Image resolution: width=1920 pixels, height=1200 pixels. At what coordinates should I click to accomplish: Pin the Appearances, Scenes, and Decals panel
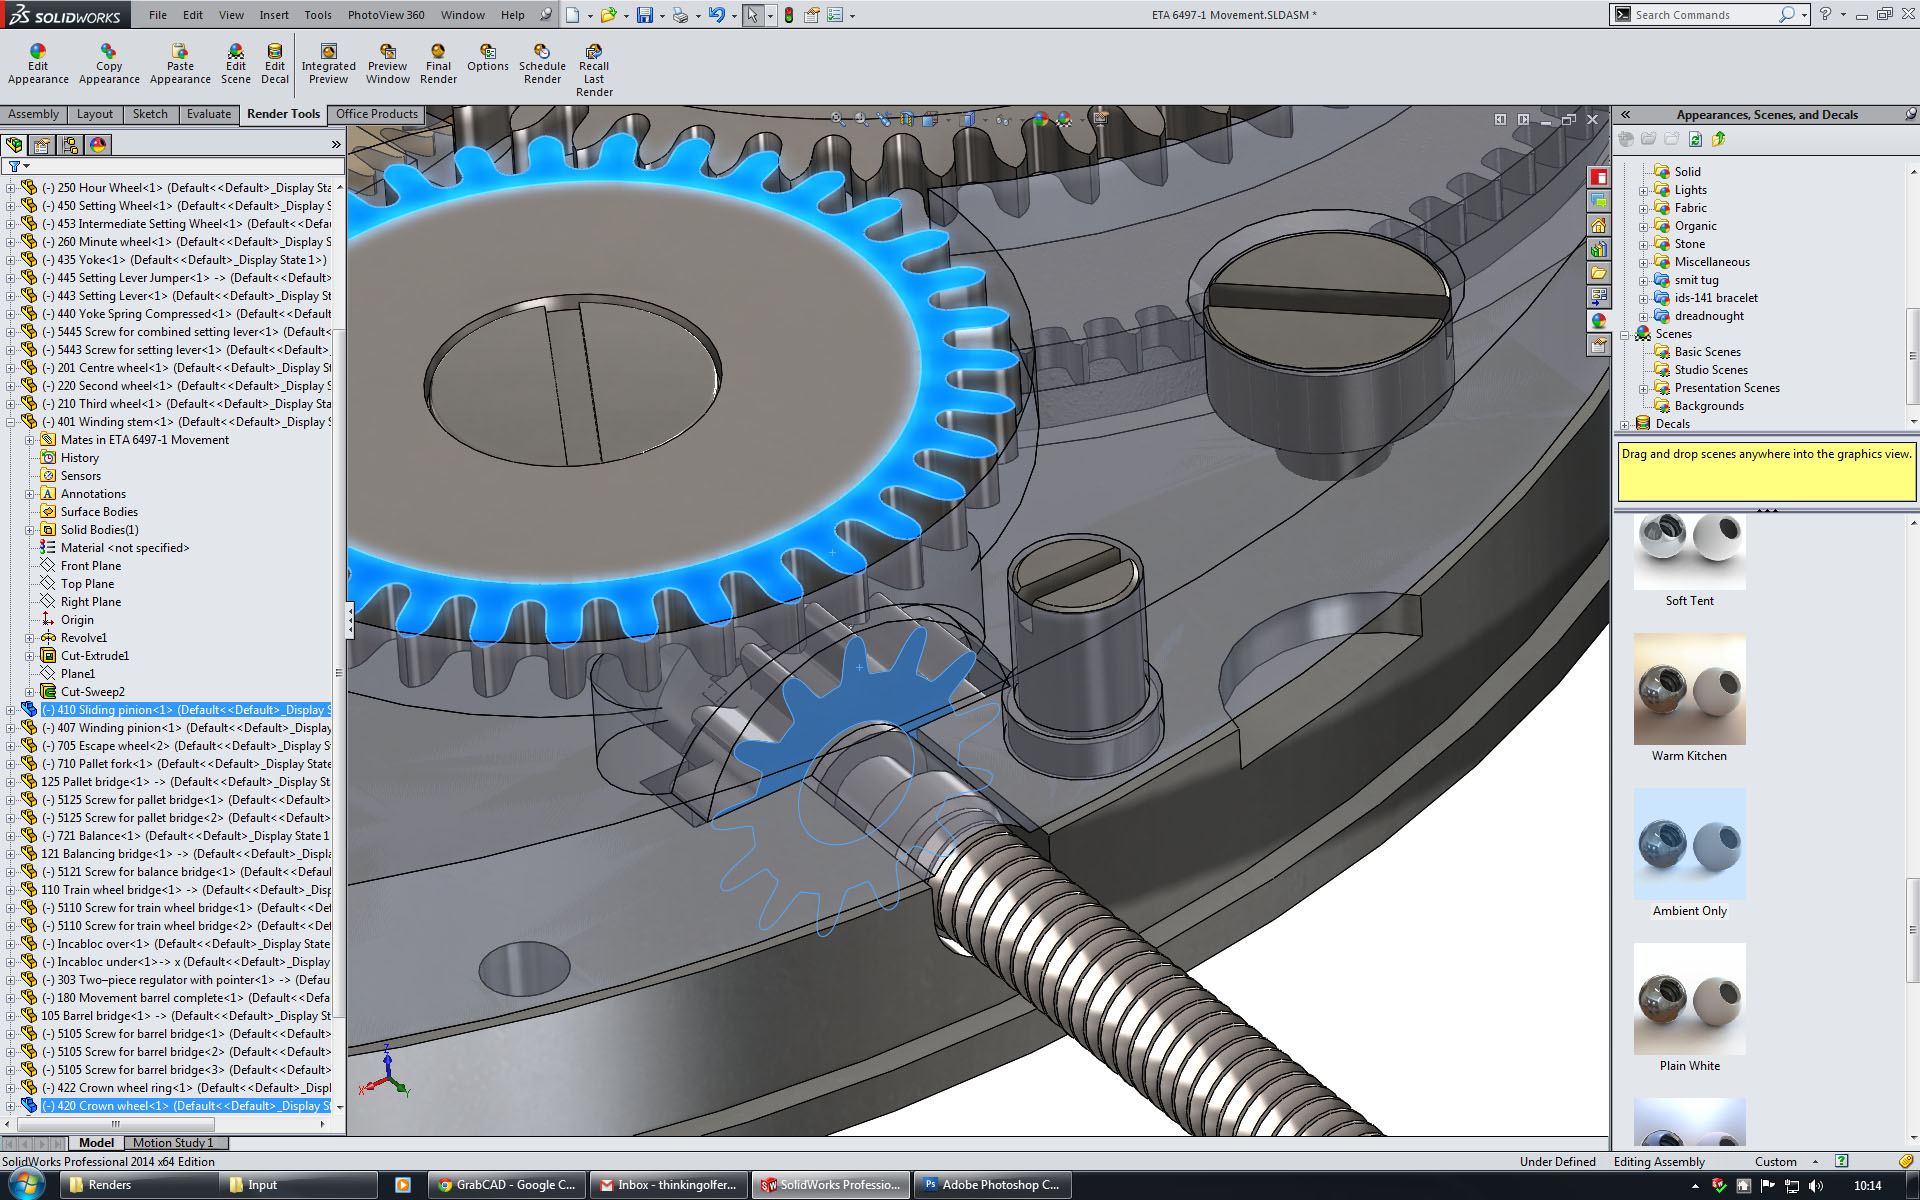point(1910,115)
